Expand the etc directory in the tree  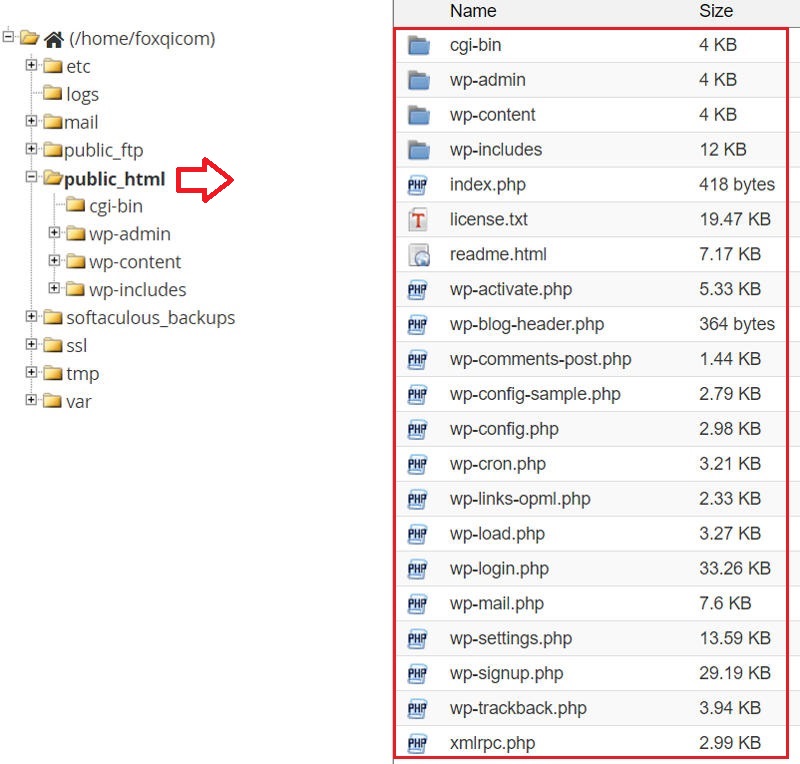pos(33,66)
